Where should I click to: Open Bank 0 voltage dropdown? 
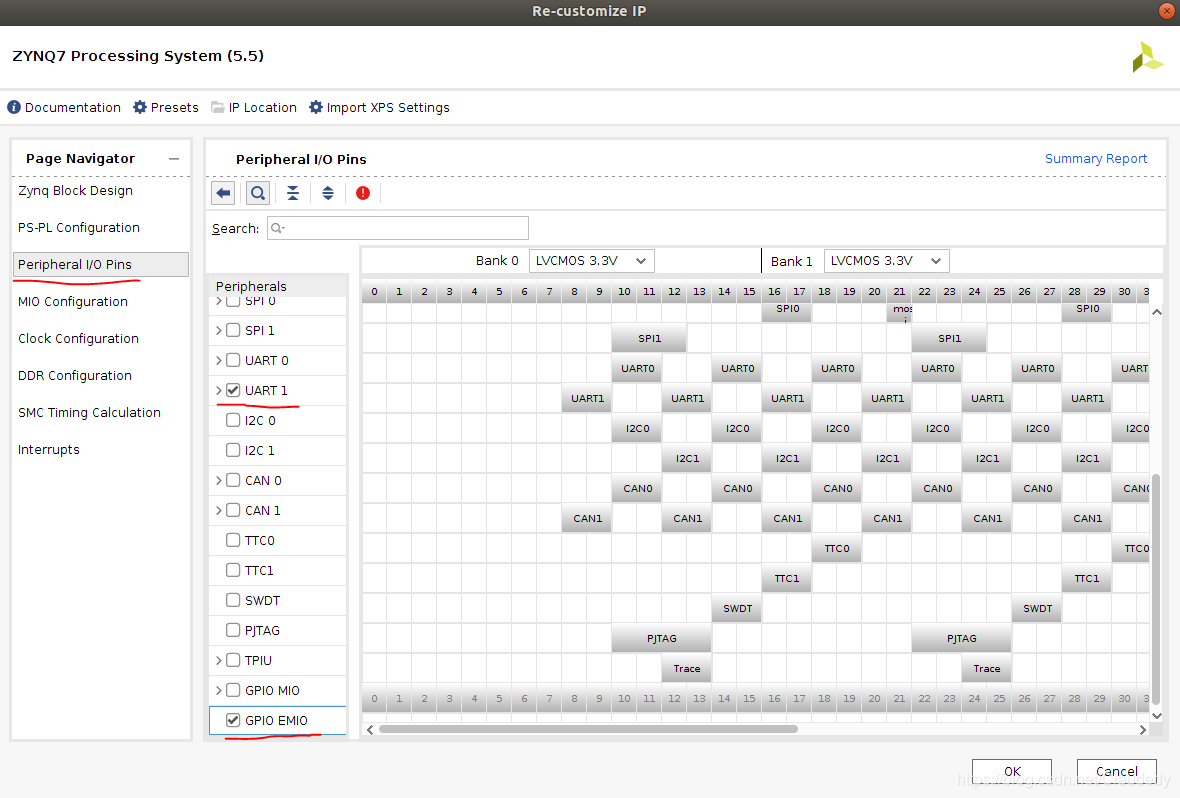click(x=592, y=260)
